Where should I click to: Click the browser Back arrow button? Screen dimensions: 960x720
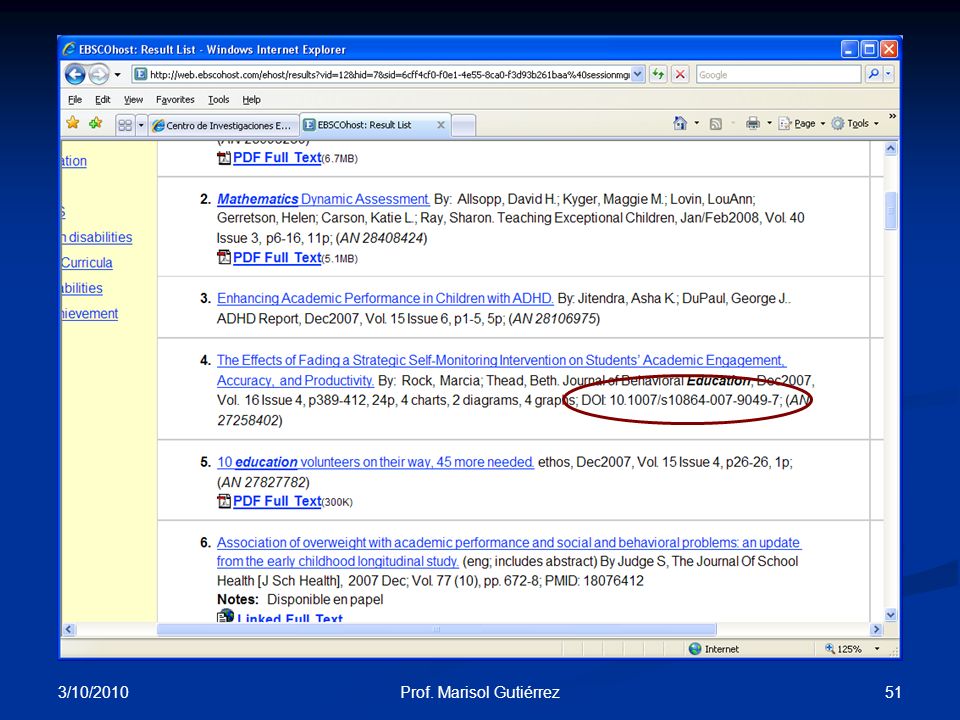point(75,75)
